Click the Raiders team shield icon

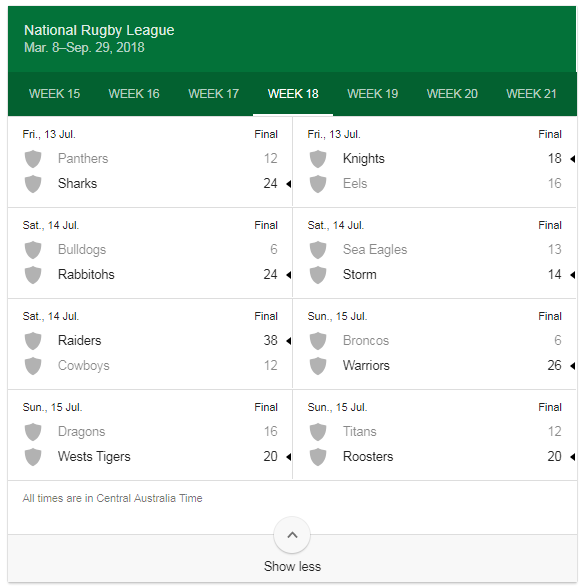pyautogui.click(x=33, y=341)
